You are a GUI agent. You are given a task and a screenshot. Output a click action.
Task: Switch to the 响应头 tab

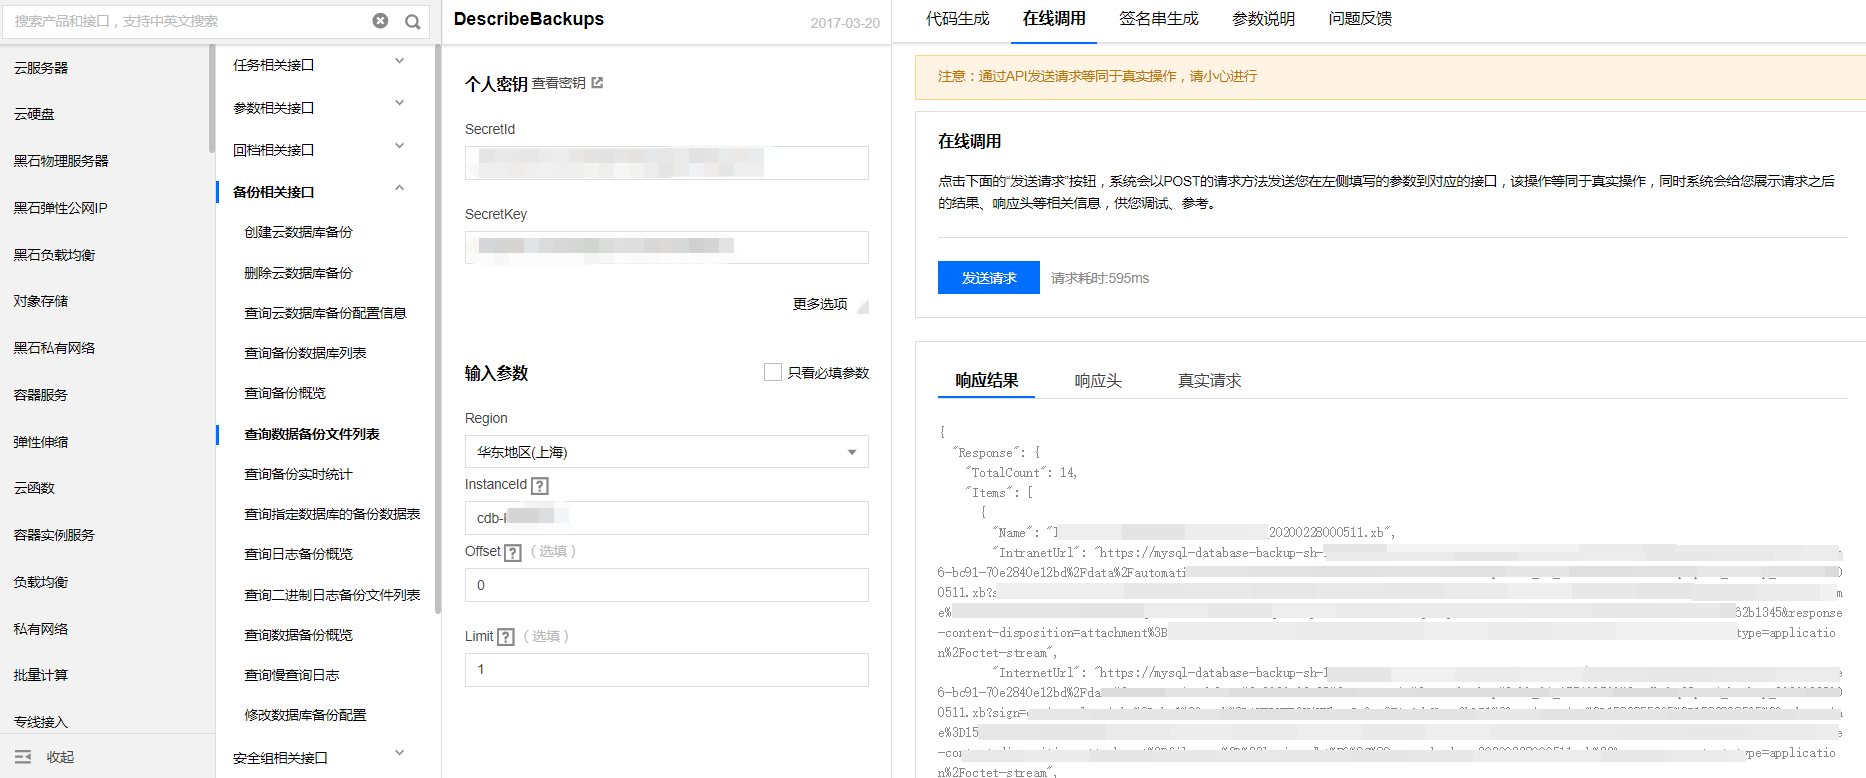point(1098,381)
